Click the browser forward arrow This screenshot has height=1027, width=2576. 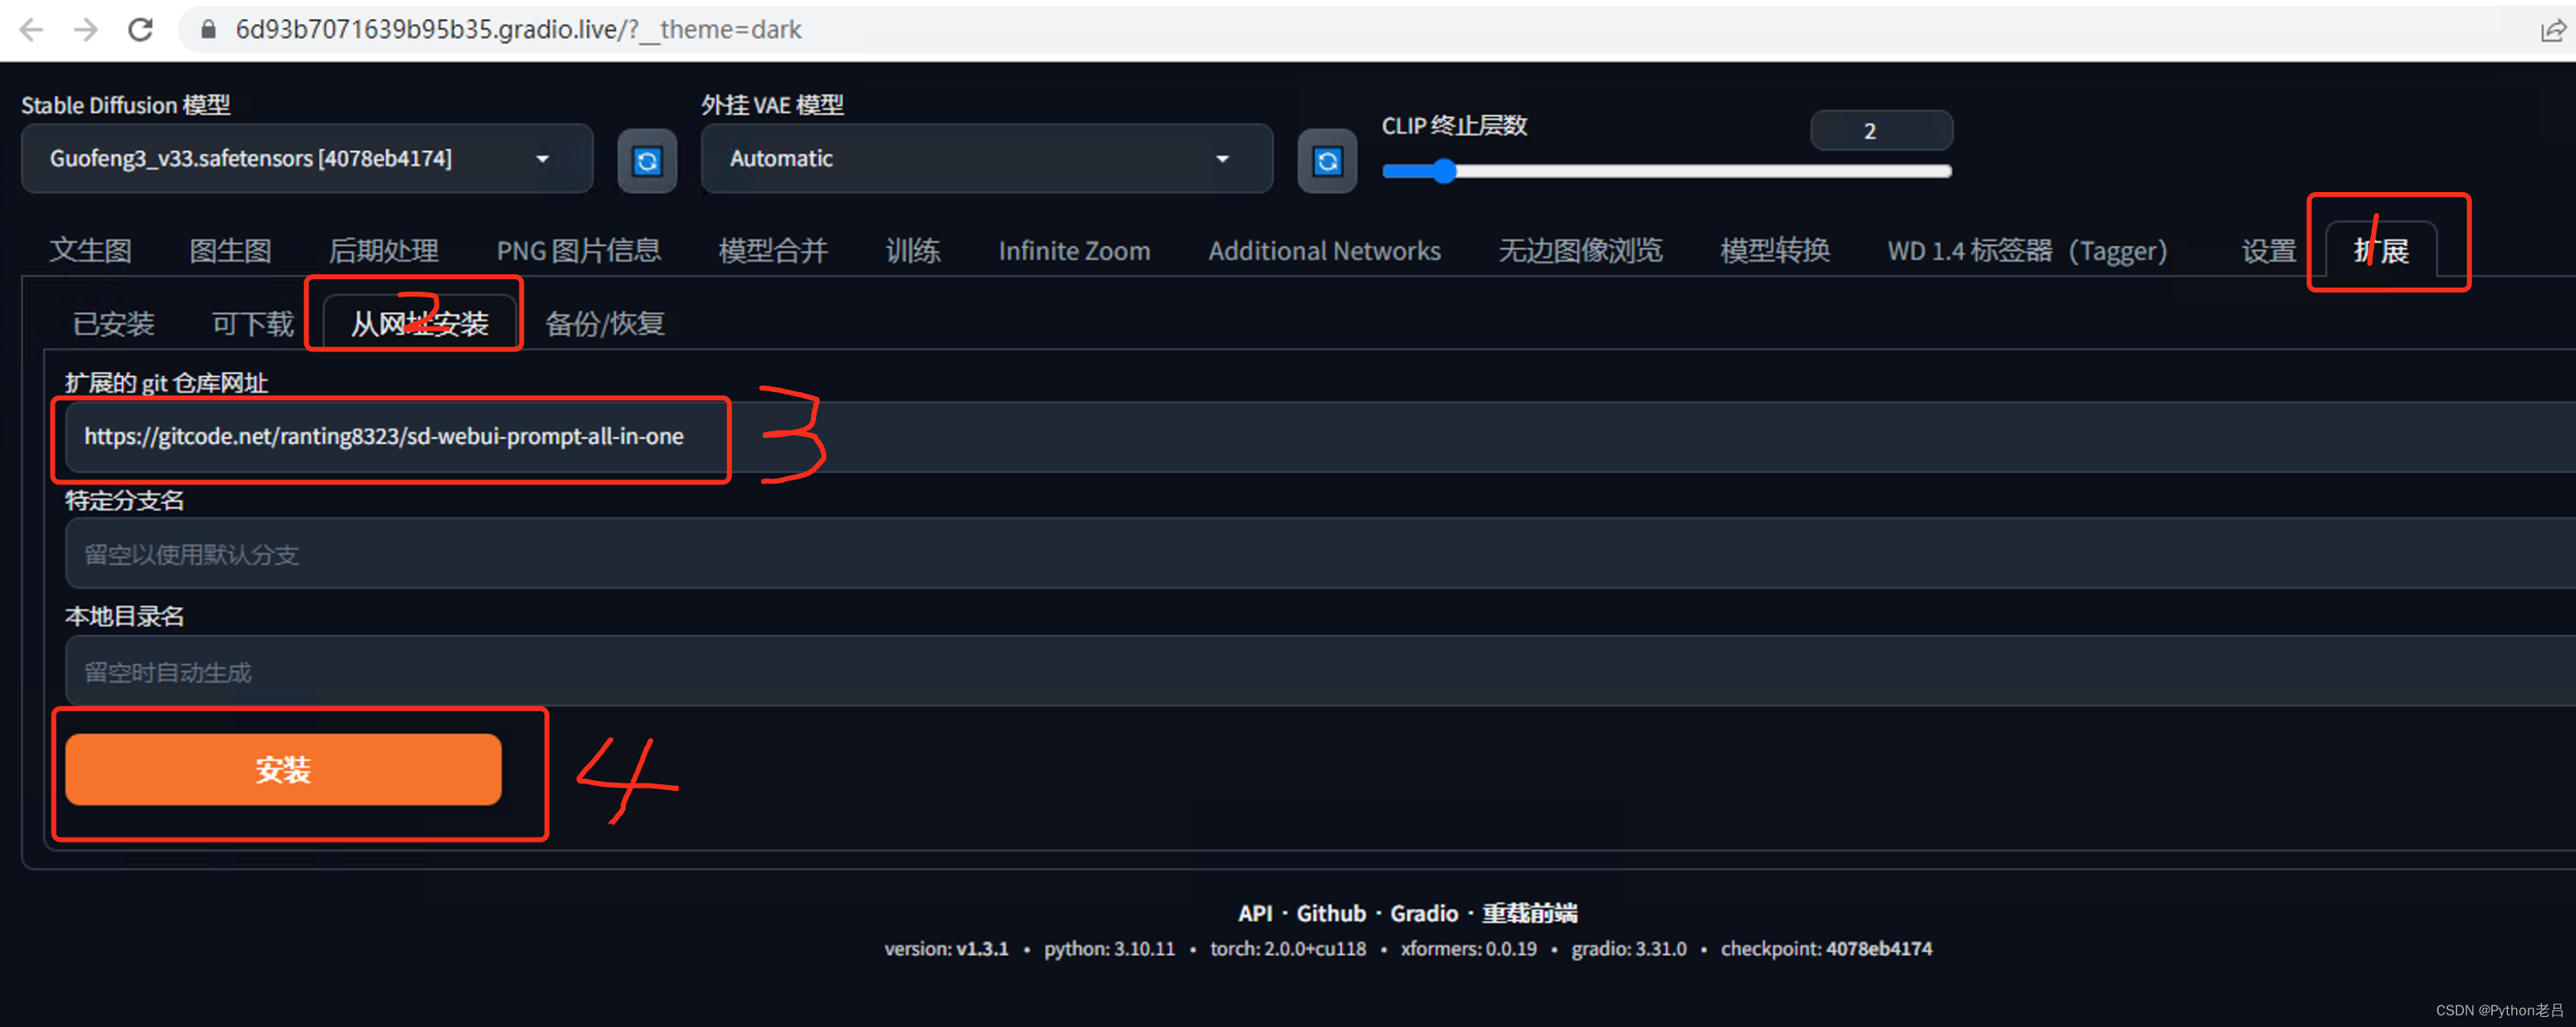point(86,30)
